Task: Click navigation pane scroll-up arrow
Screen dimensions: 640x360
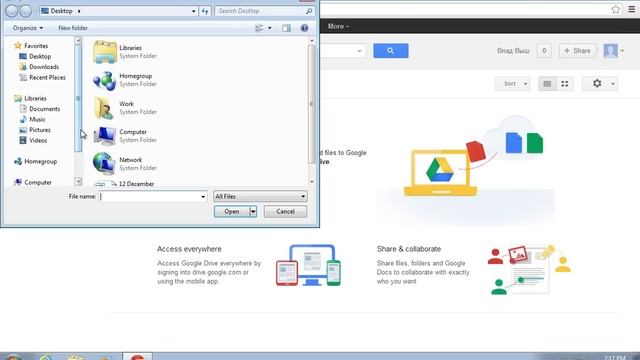Action: (78, 40)
